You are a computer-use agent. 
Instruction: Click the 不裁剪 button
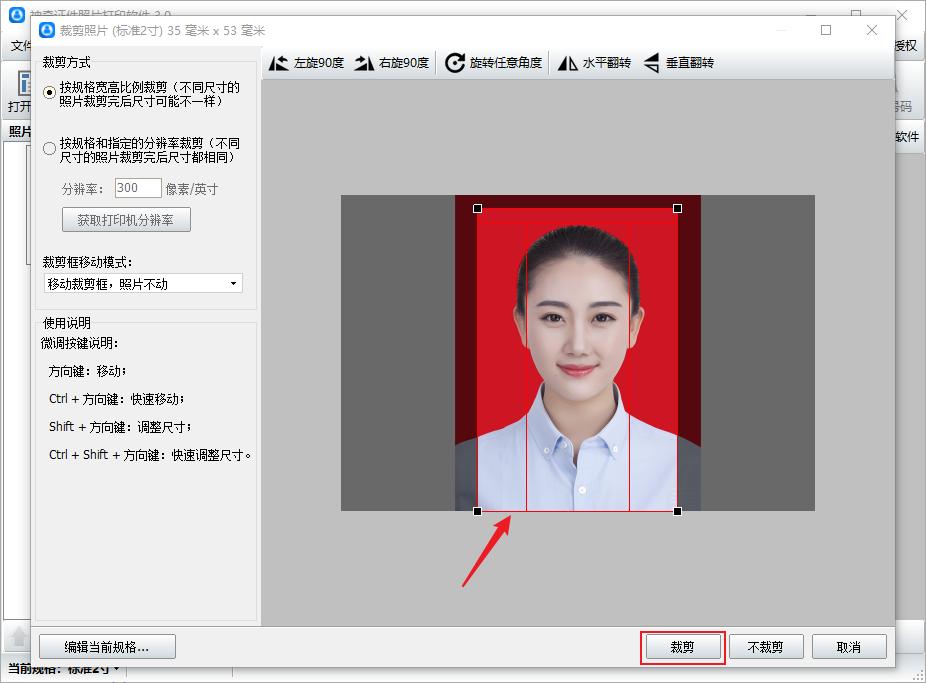[x=766, y=647]
